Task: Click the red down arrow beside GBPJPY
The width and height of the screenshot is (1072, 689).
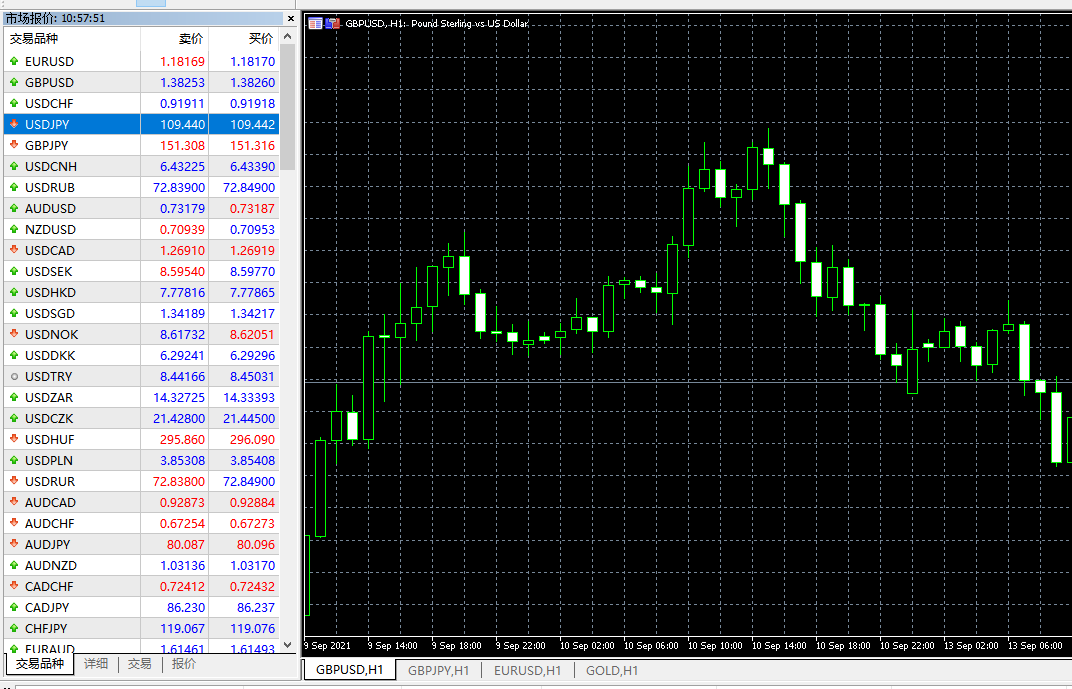Action: 13,145
